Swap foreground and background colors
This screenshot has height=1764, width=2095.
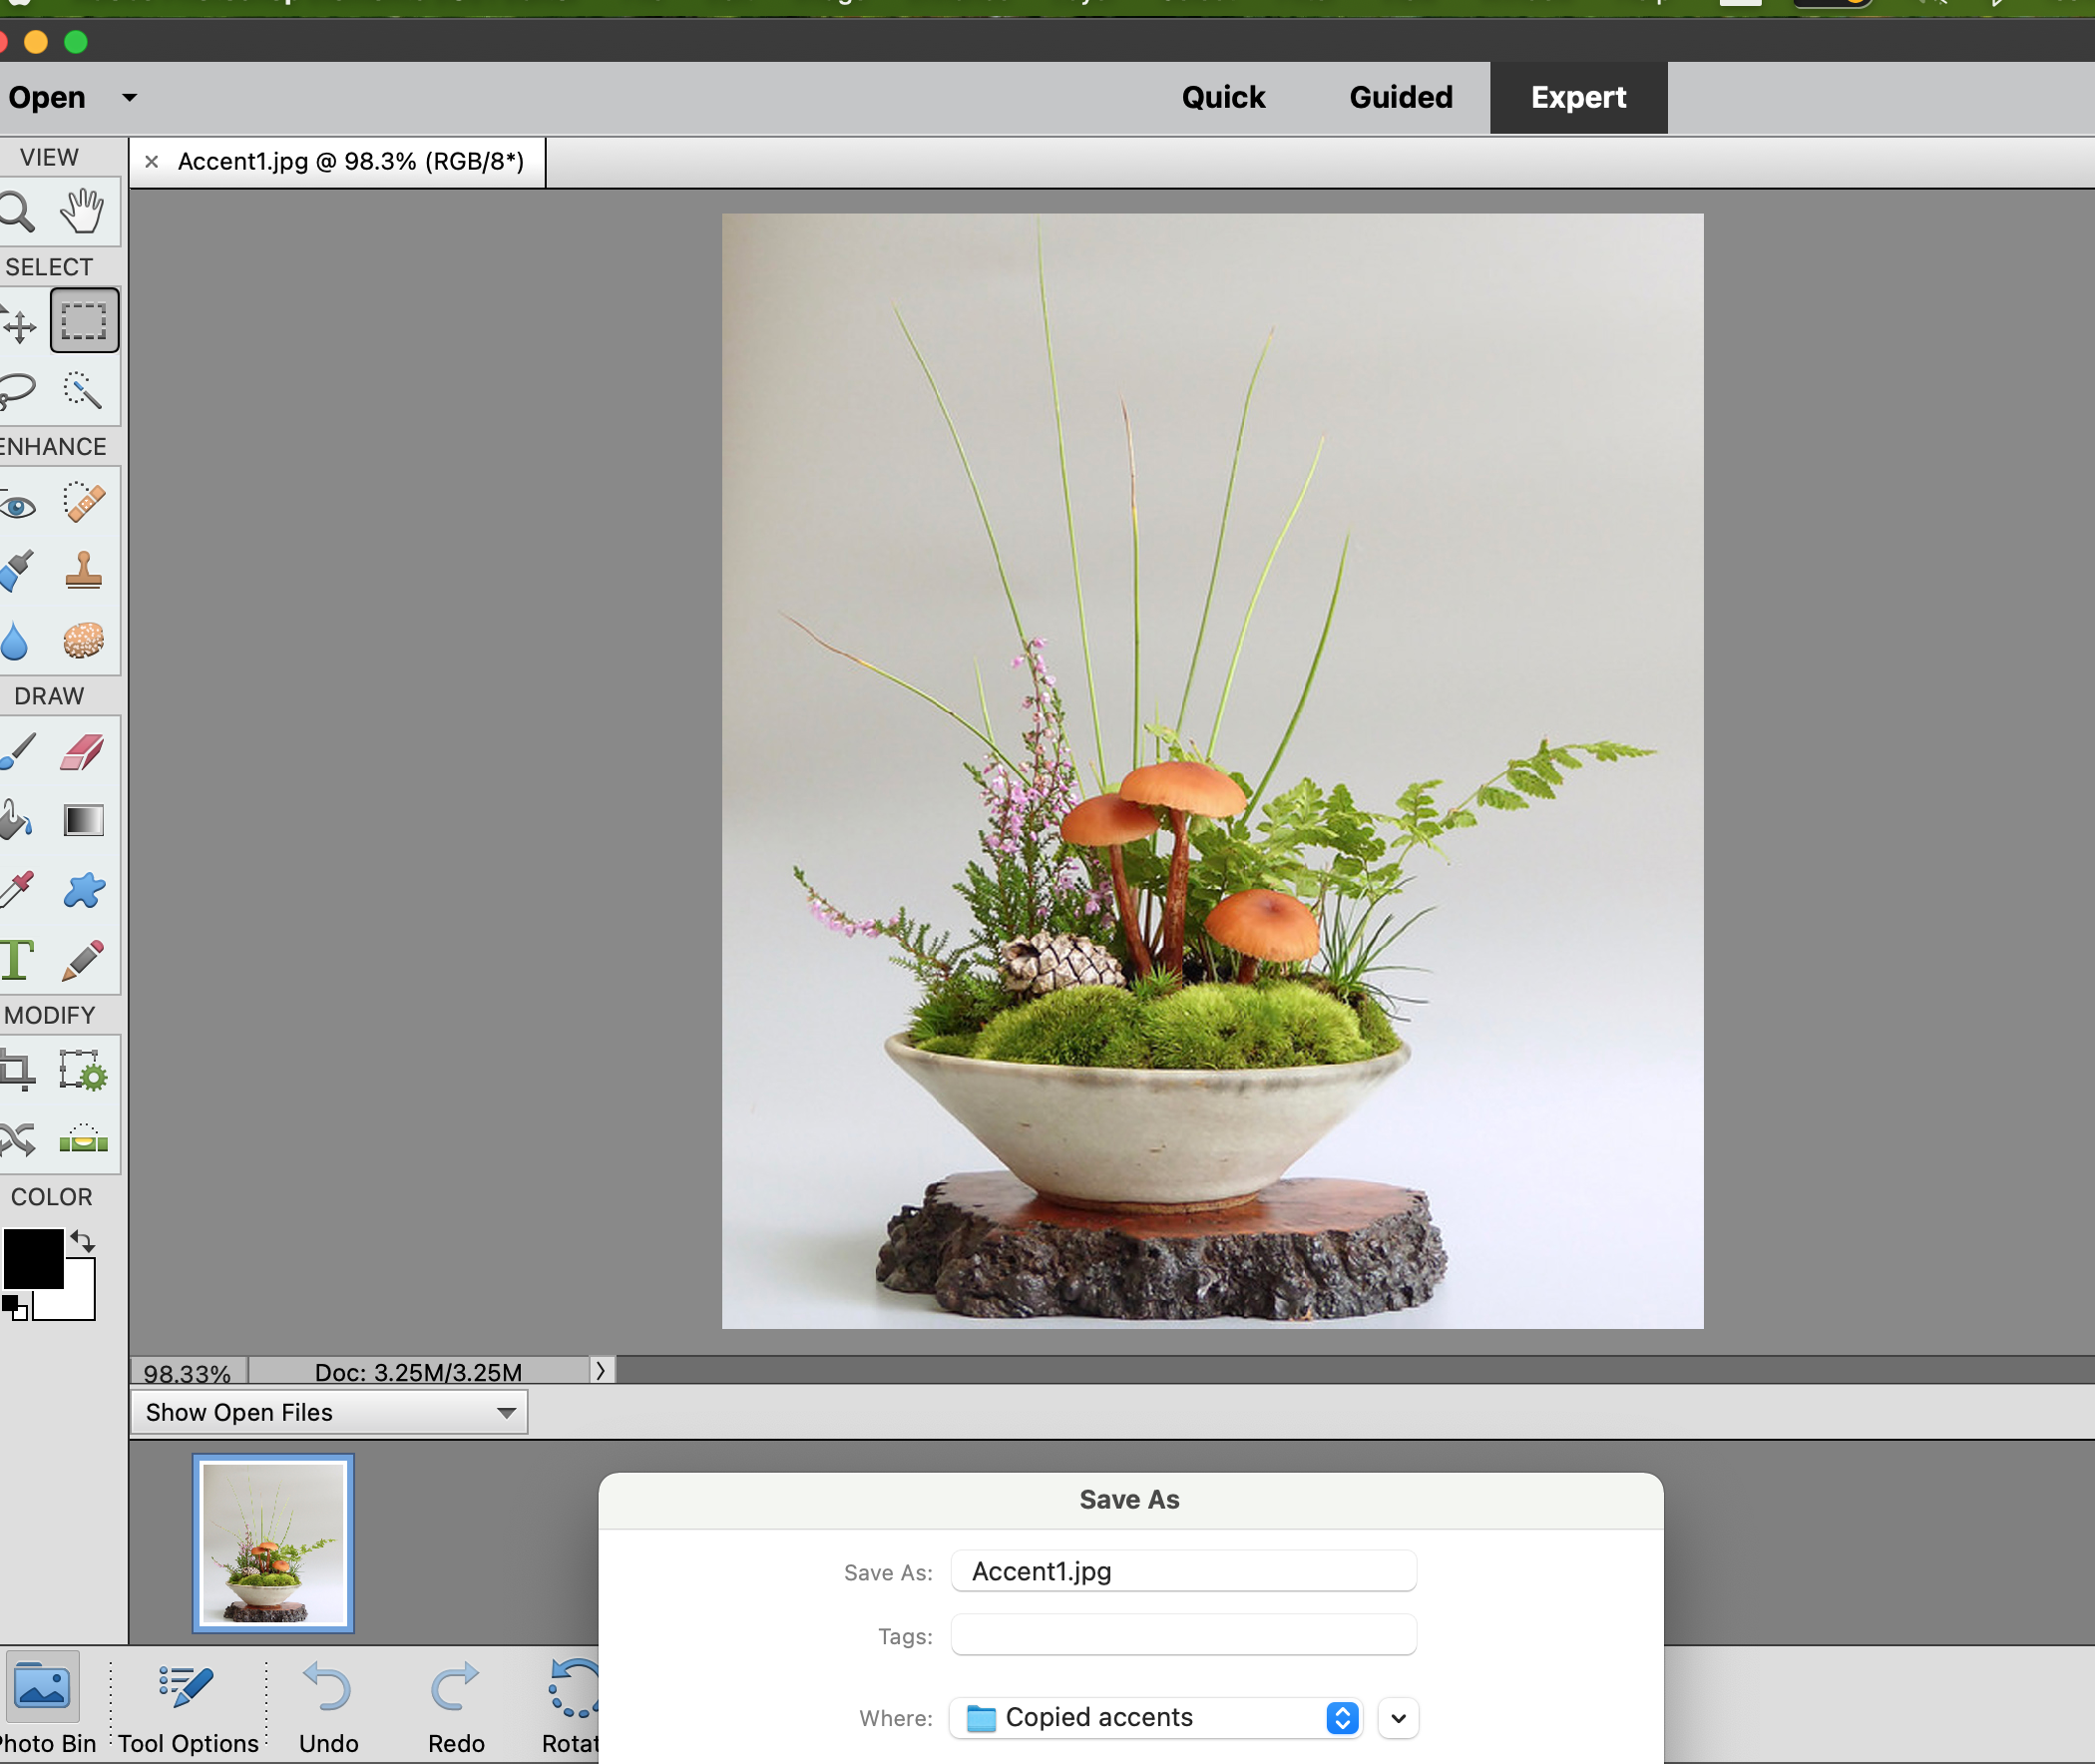click(83, 1241)
